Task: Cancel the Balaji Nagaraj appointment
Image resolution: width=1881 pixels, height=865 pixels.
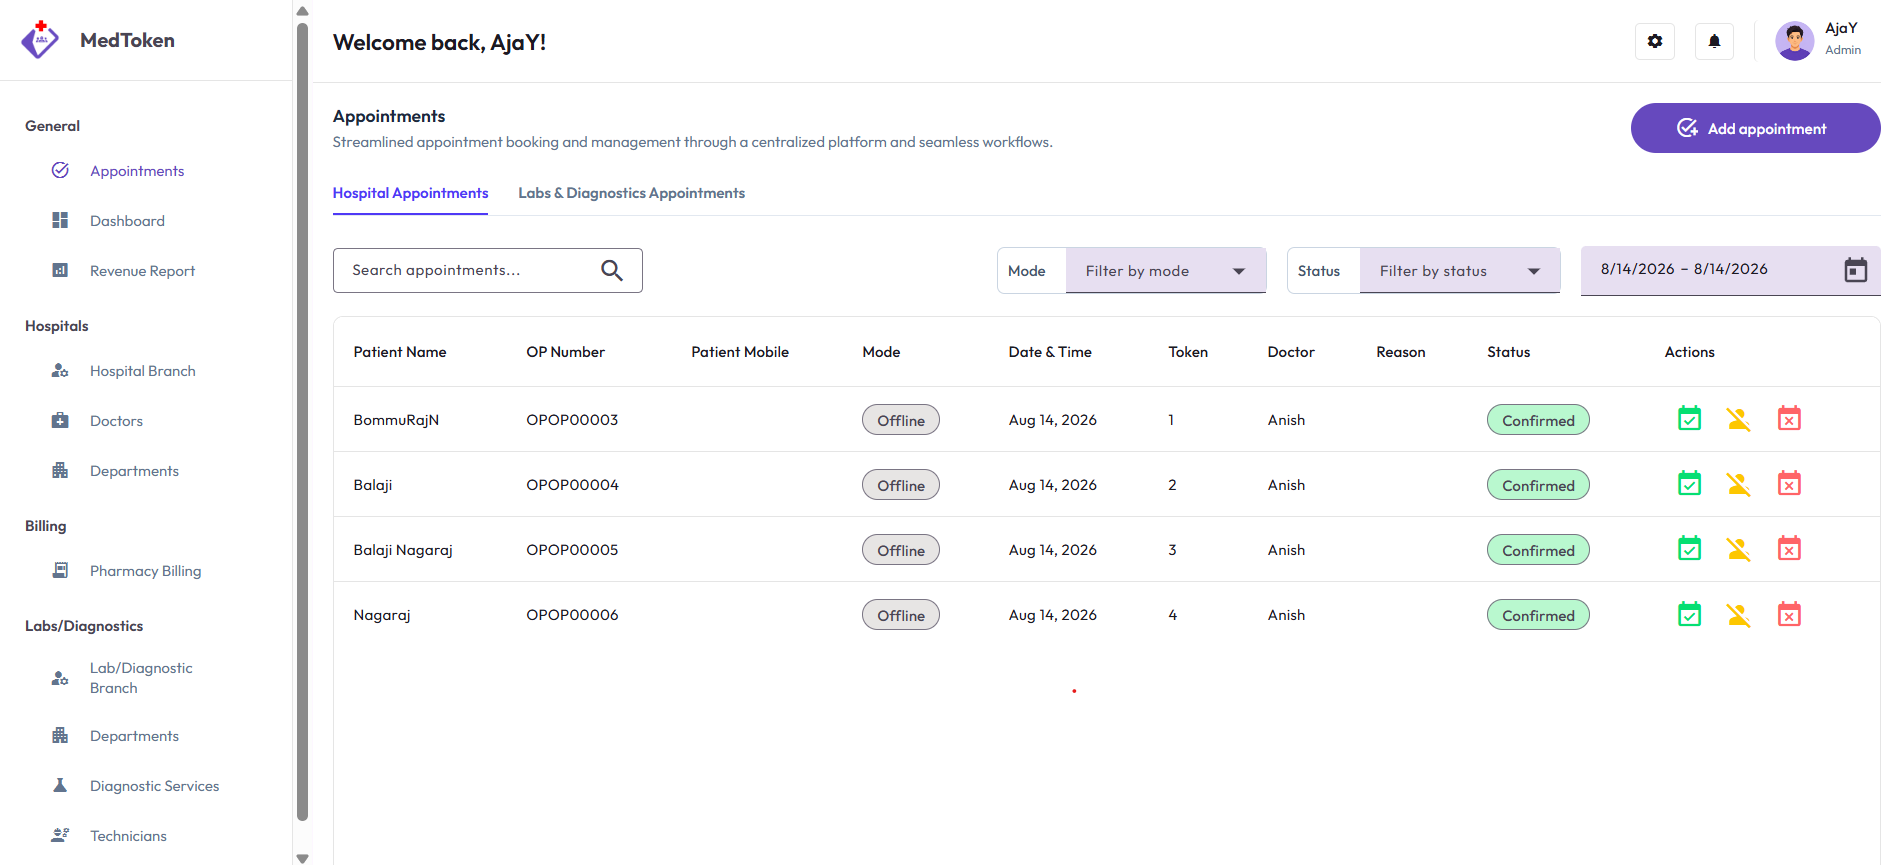Action: click(1789, 549)
